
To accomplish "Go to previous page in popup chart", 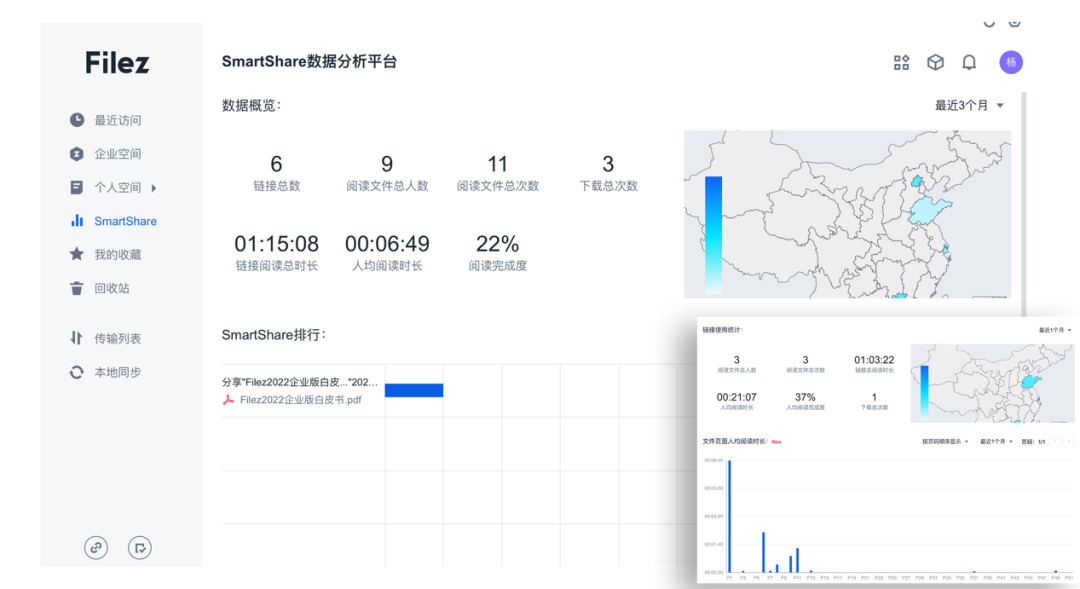I will tap(1055, 442).
